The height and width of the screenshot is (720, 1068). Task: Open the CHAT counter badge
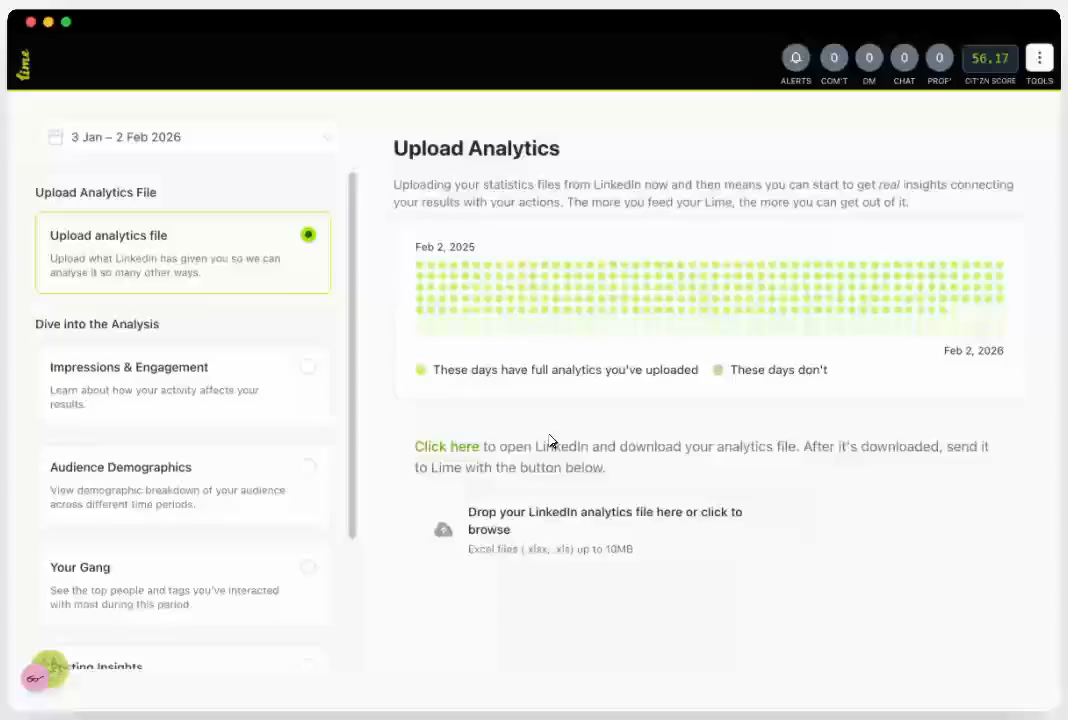pyautogui.click(x=904, y=58)
